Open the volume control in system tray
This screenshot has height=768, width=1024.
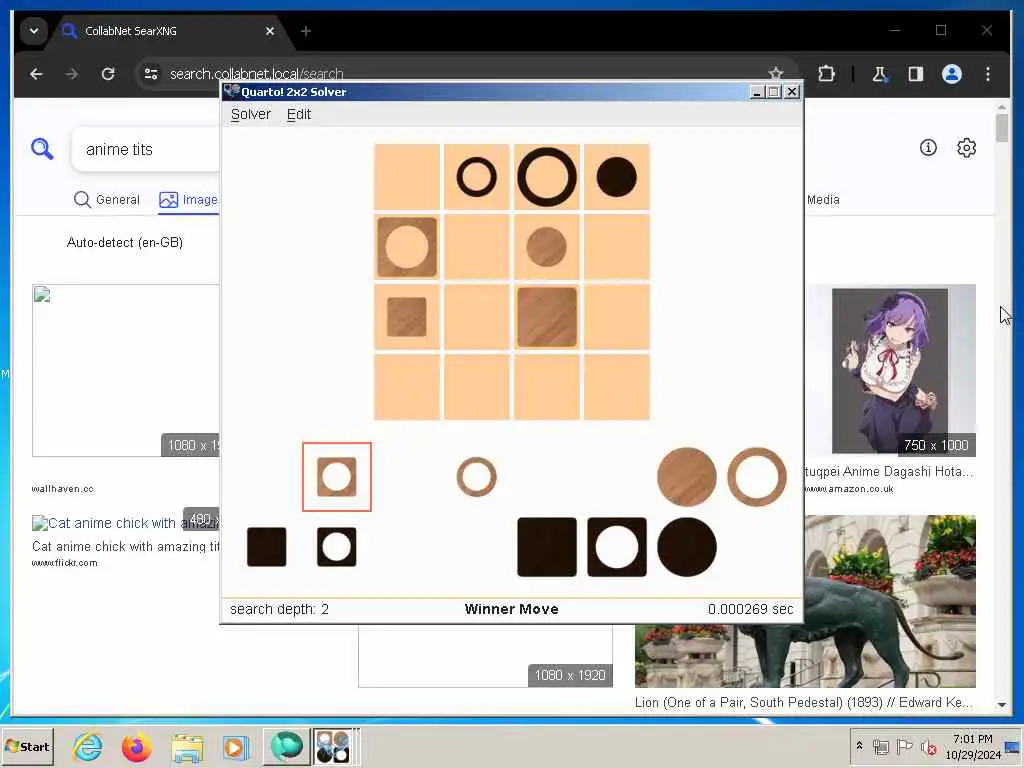(928, 746)
